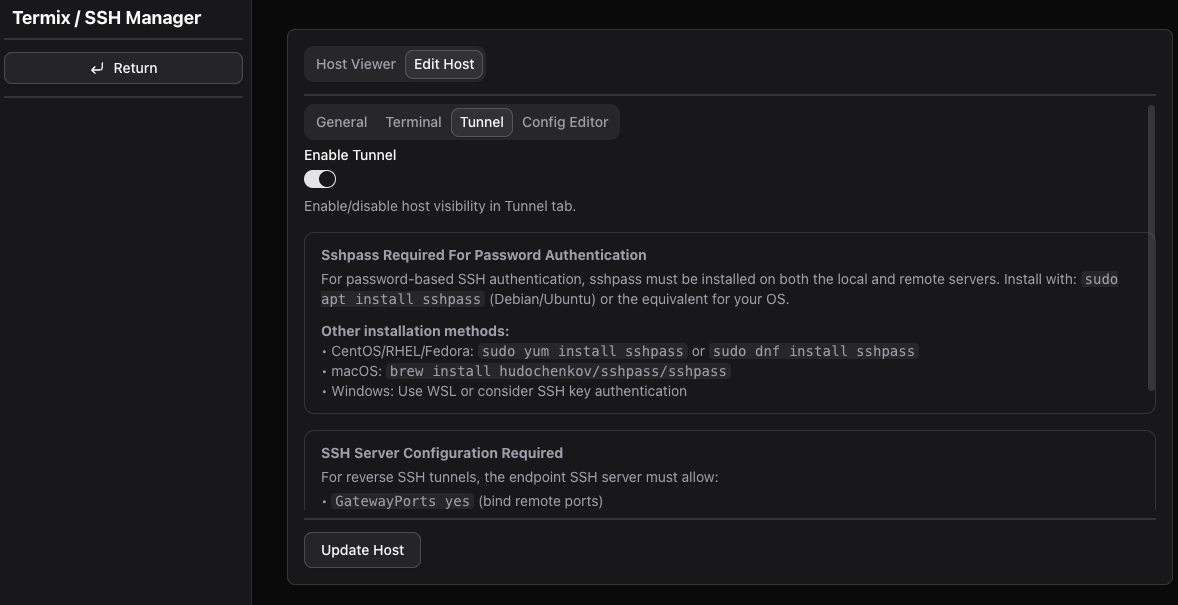The image size is (1178, 605).
Task: Click the Windows WSL recommendation line
Action: [504, 391]
